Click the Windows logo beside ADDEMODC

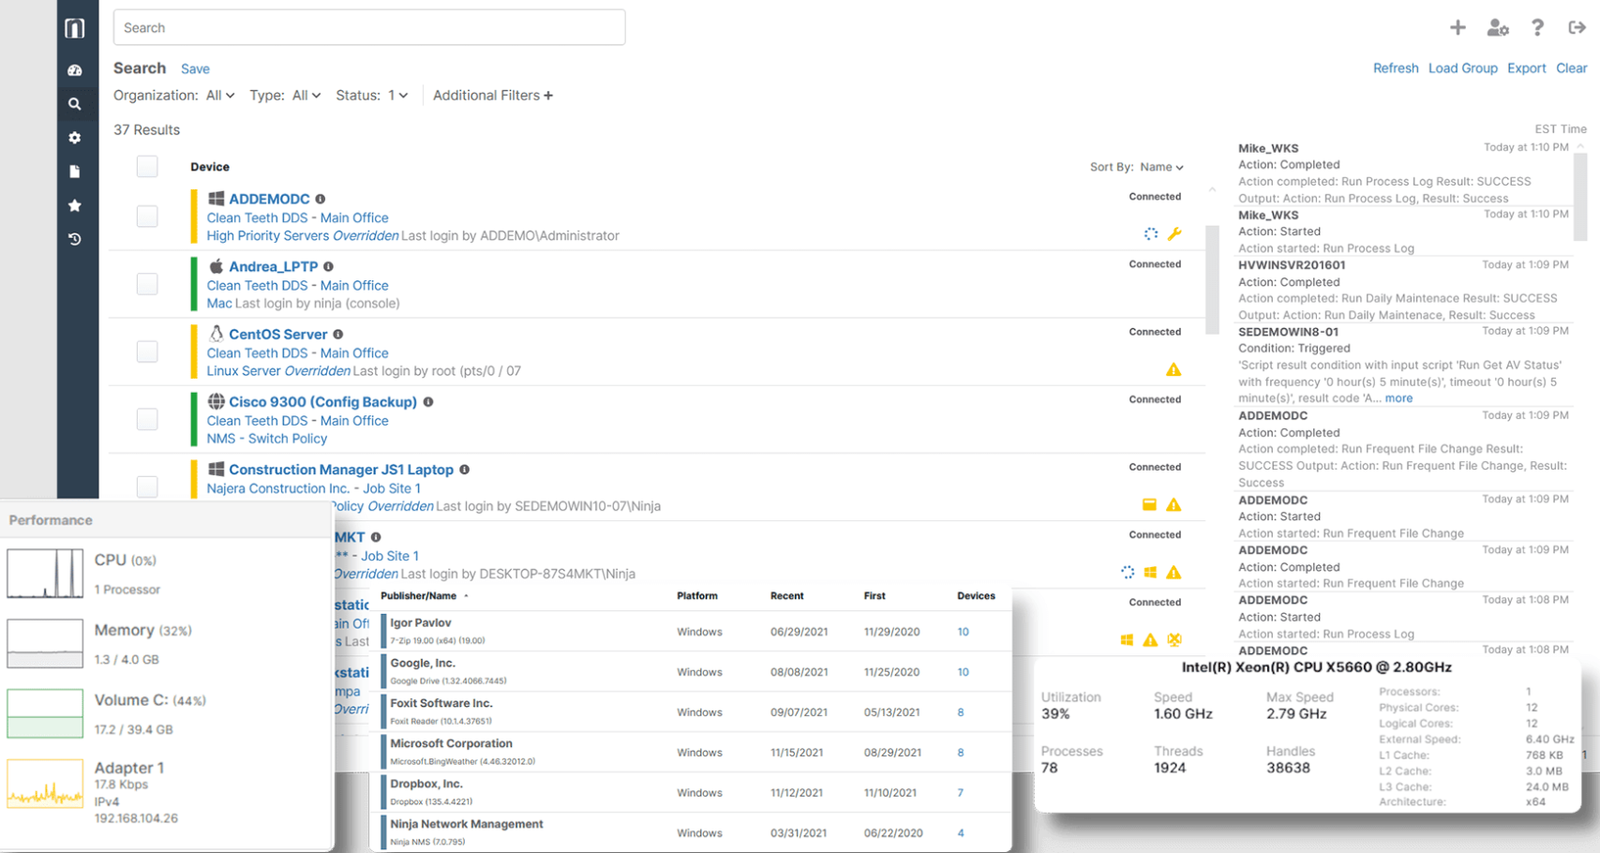pos(216,198)
